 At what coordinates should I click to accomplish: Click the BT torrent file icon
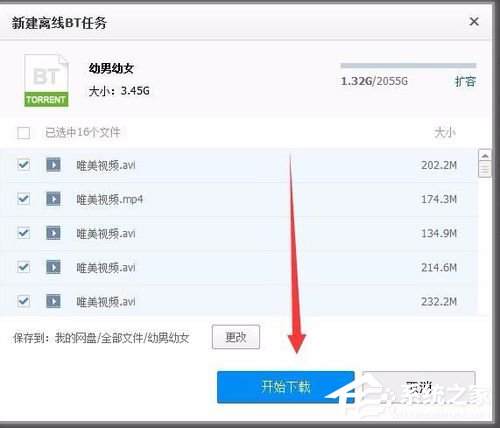46,81
